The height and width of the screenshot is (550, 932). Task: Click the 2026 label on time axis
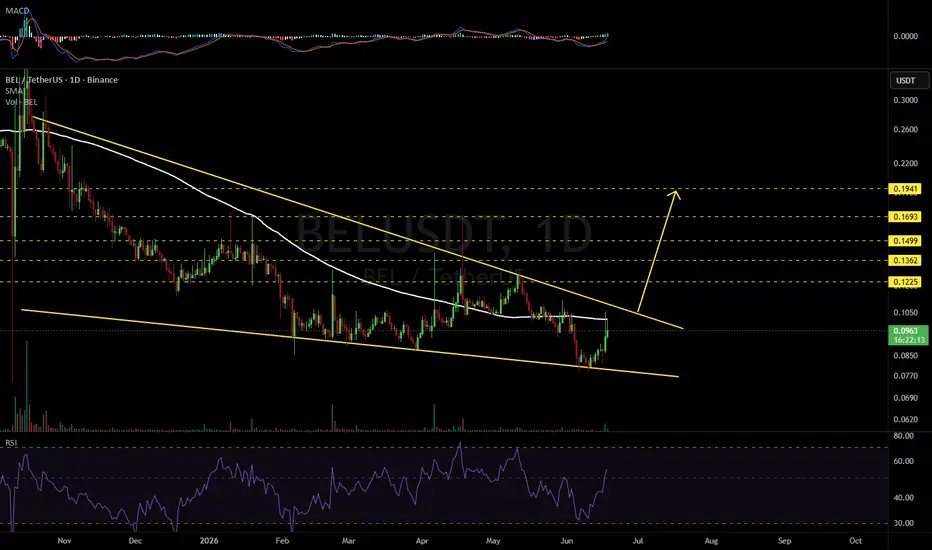(x=209, y=541)
